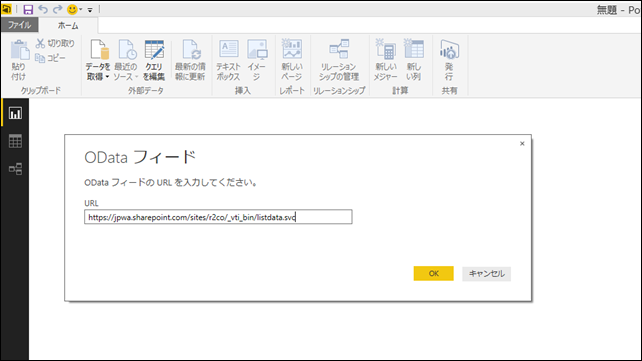Click the Save icon in quick access toolbar
The width and height of the screenshot is (642, 361).
coord(28,9)
